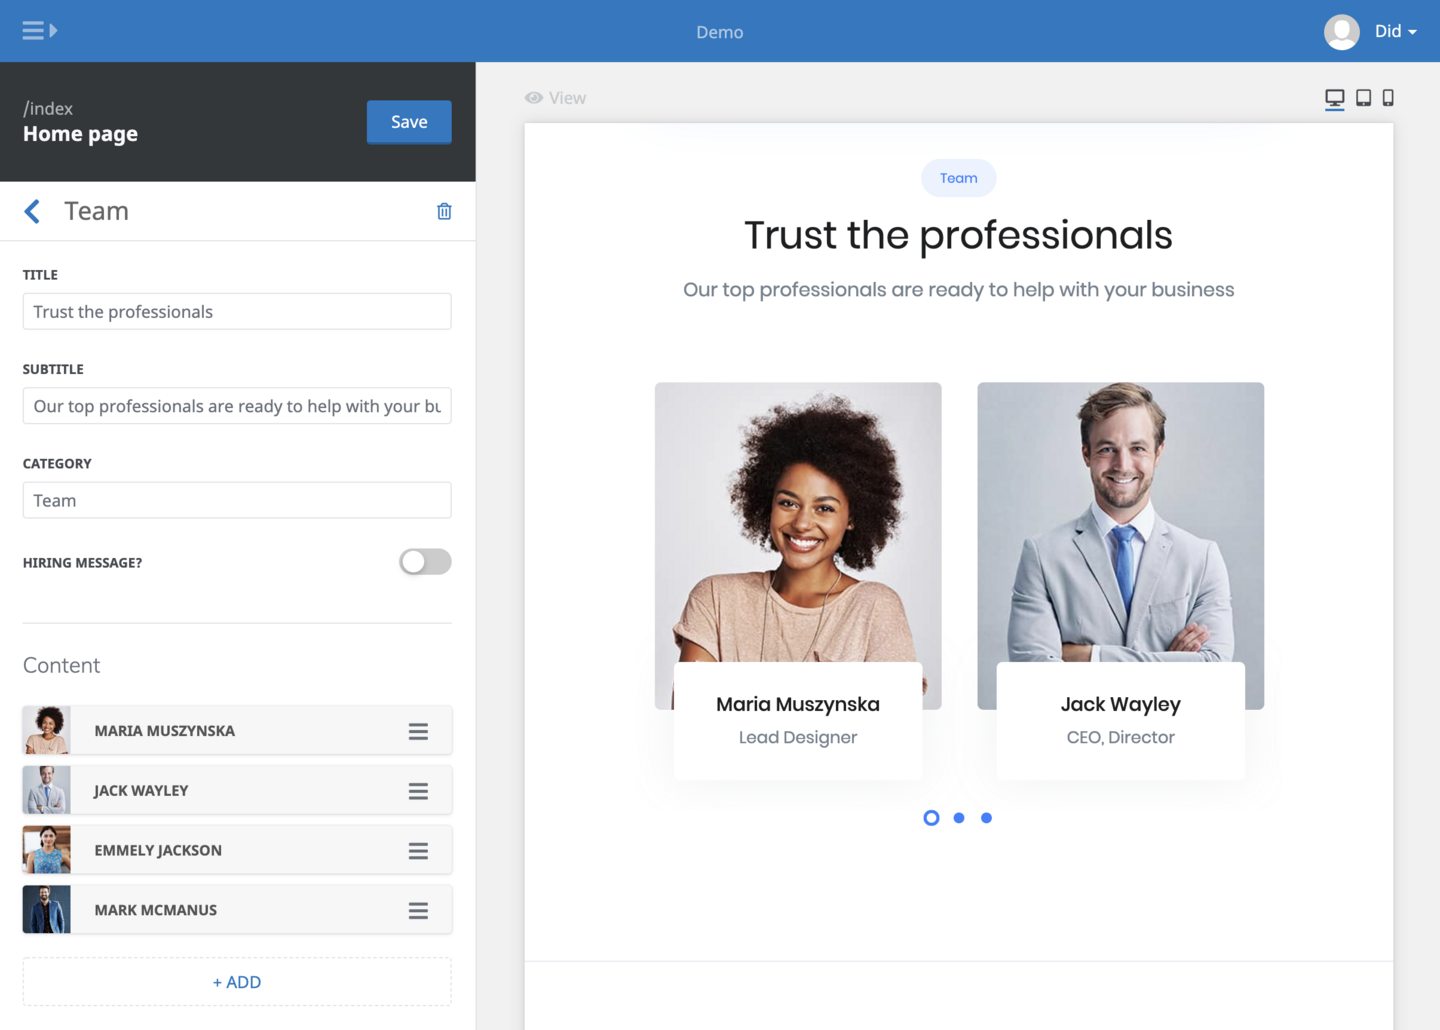Open the Did user dropdown
Image resolution: width=1440 pixels, height=1030 pixels.
(1396, 32)
